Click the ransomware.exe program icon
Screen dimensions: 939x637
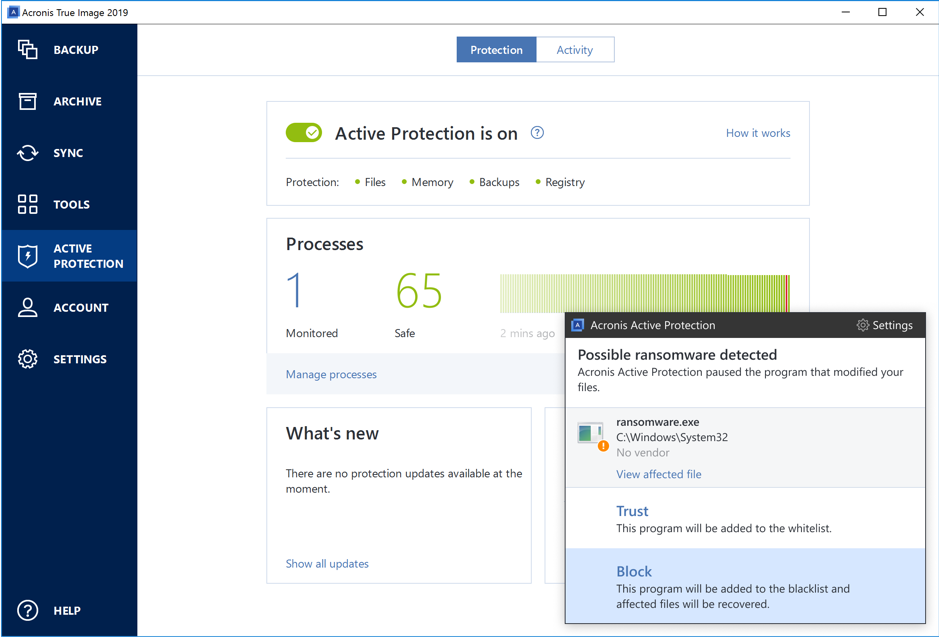click(591, 434)
